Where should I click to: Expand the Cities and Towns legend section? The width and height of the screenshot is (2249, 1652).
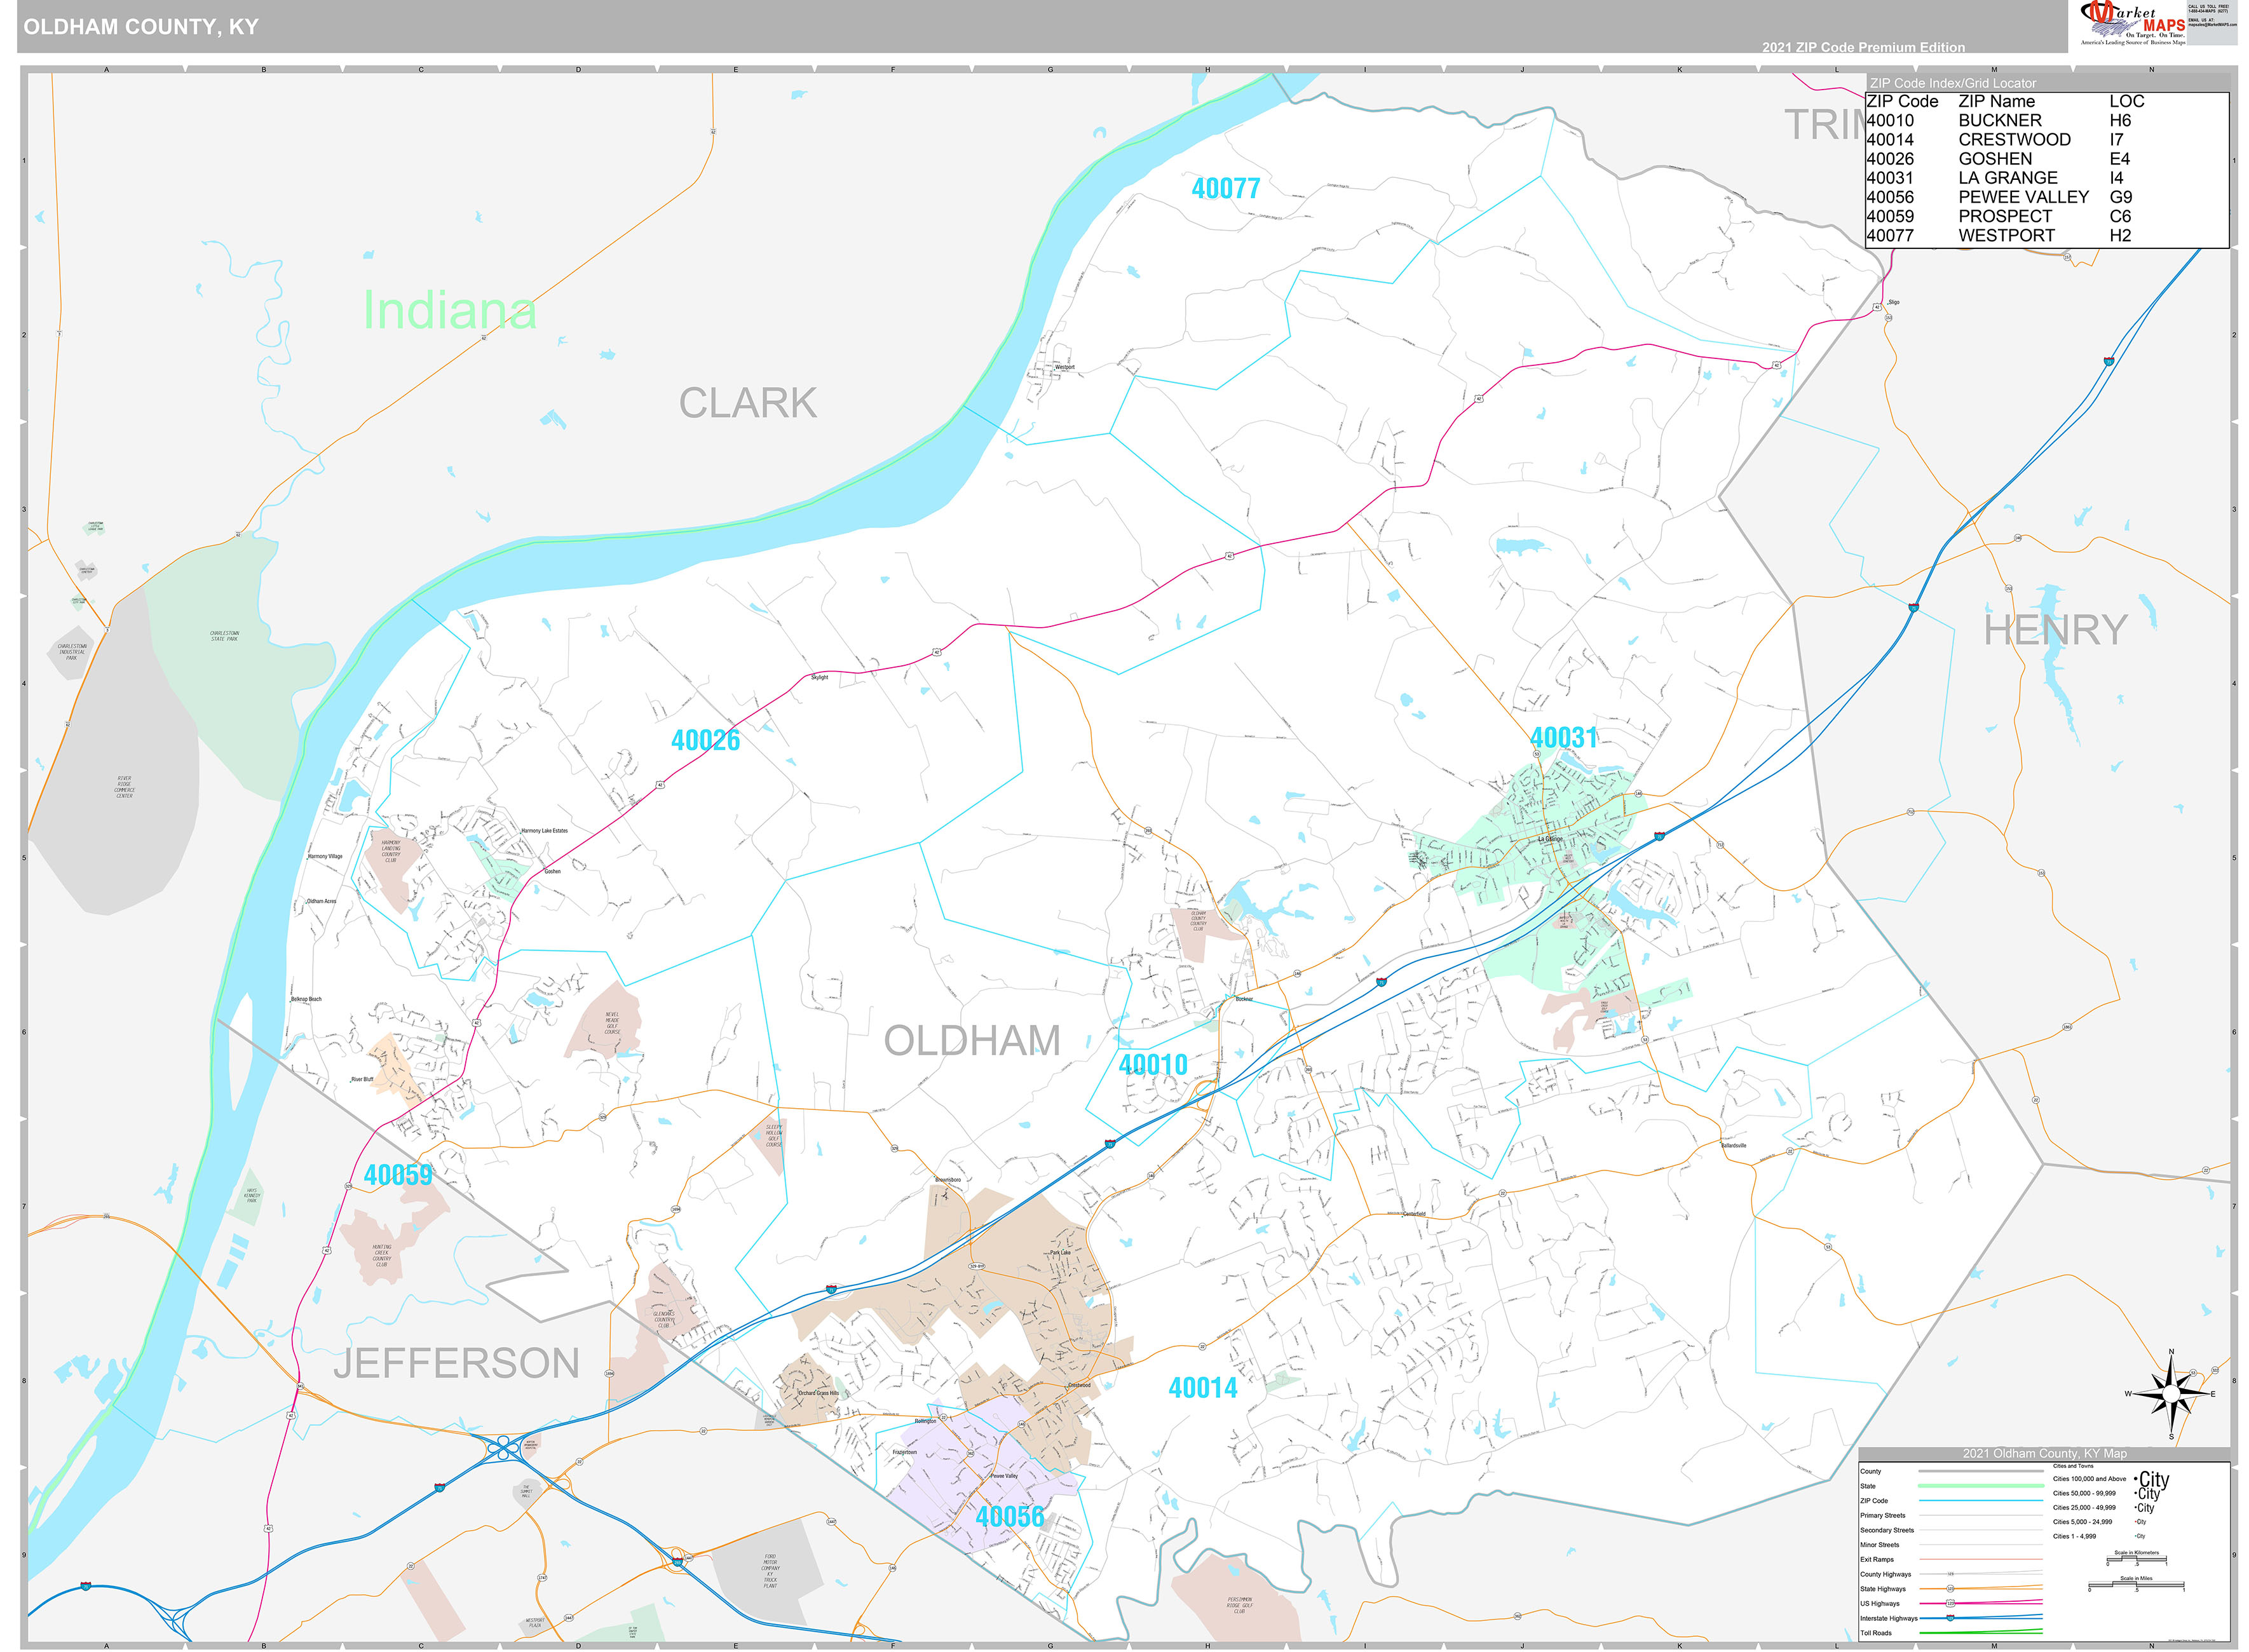coord(2073,1466)
